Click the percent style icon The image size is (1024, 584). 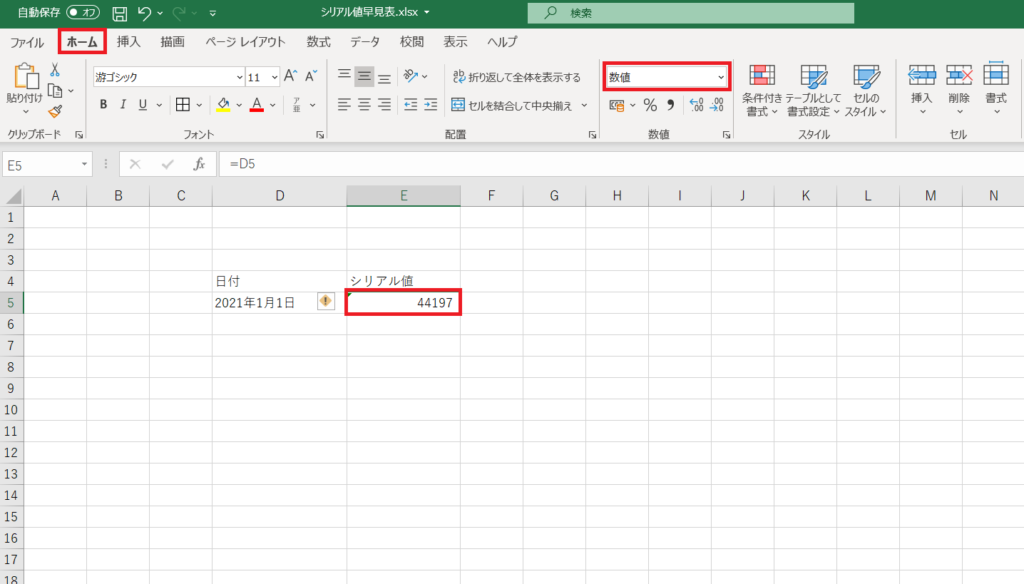pyautogui.click(x=650, y=105)
